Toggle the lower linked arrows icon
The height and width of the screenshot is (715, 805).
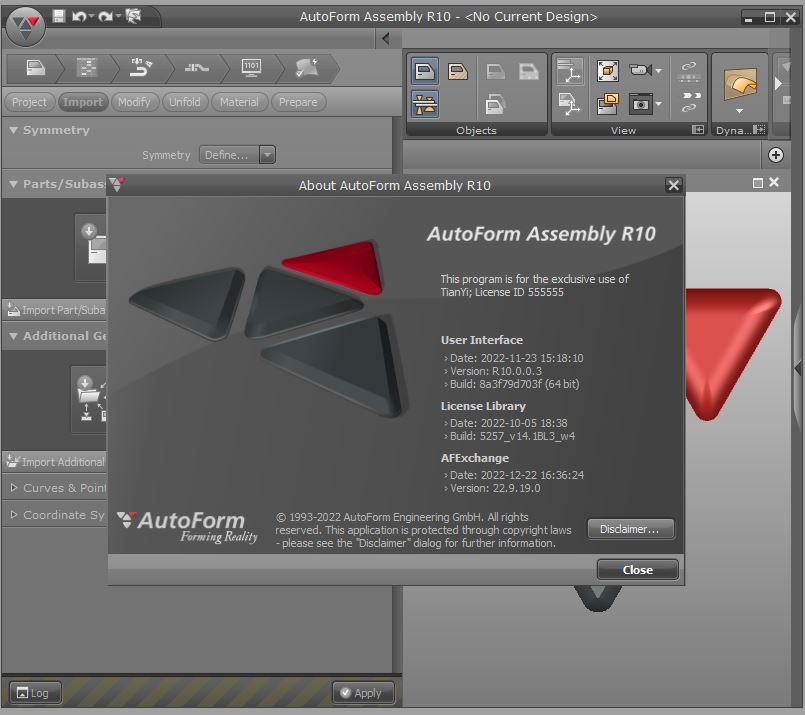(x=691, y=102)
